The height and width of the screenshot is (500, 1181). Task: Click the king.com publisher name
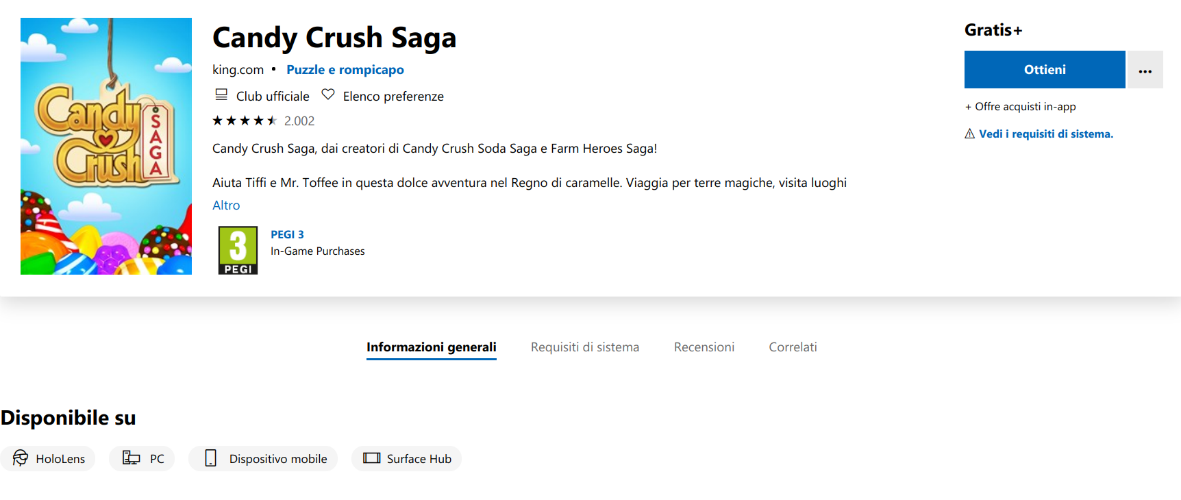(238, 70)
